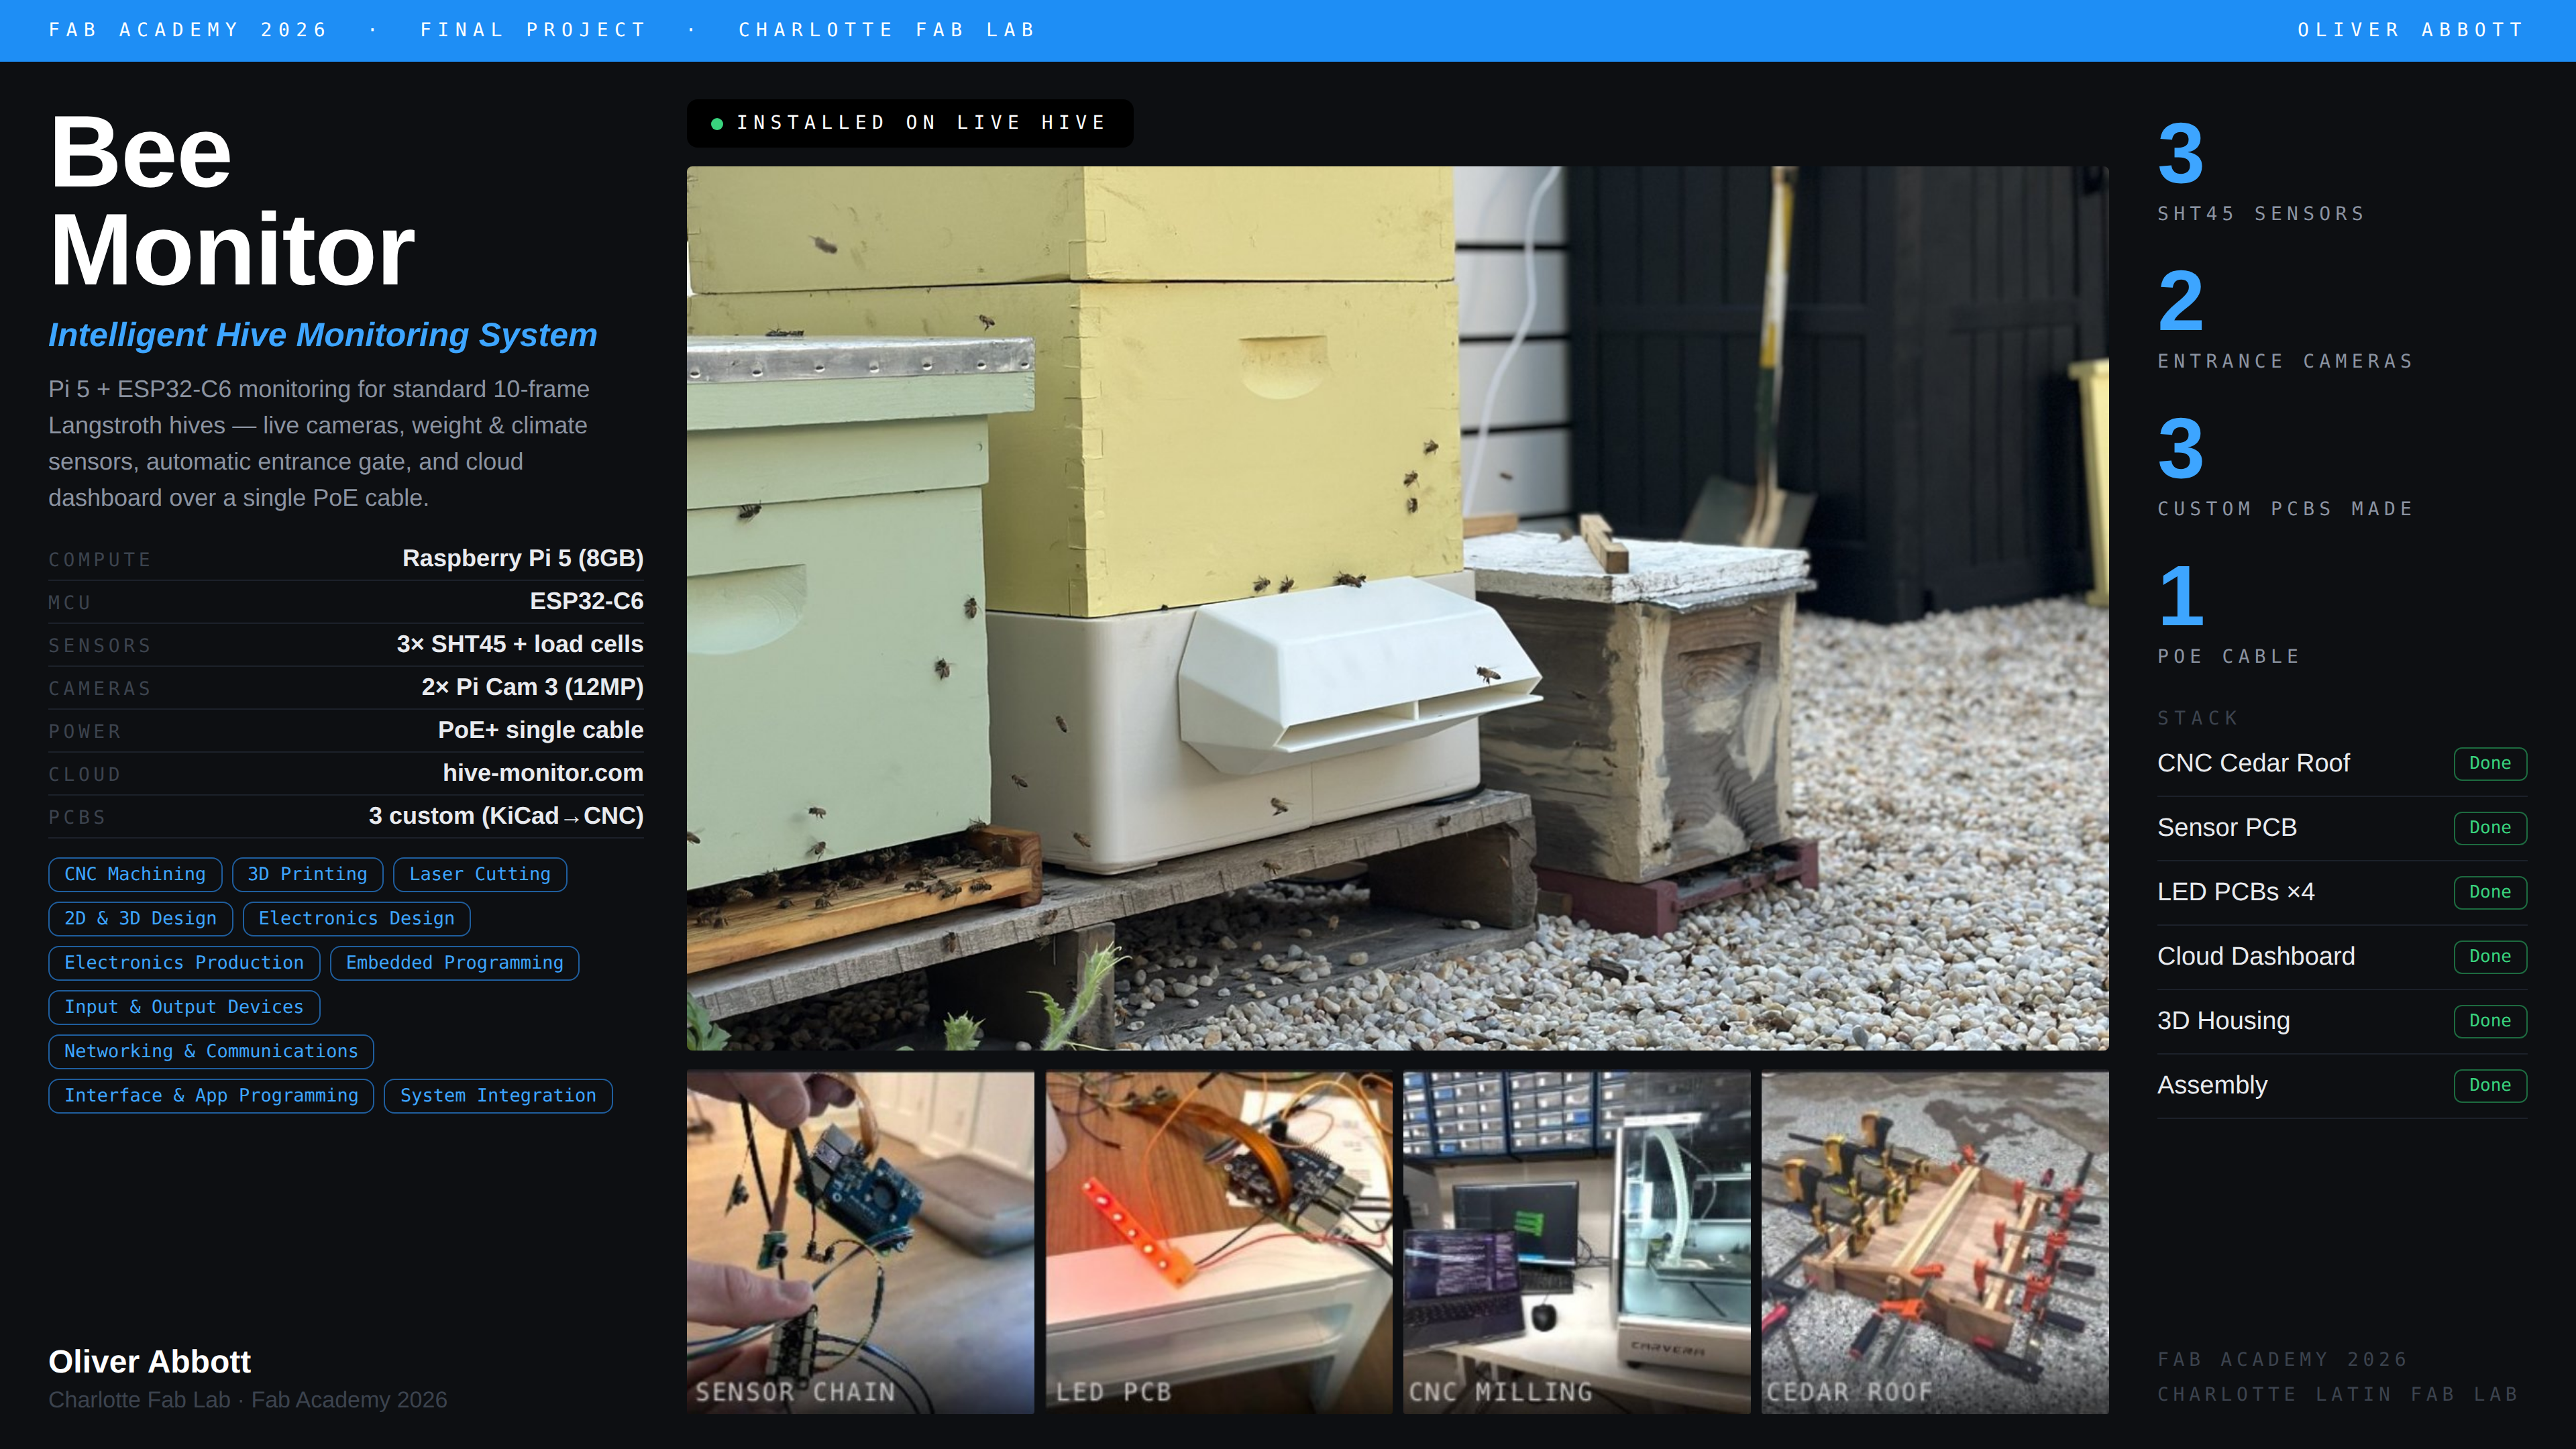2576x1449 pixels.
Task: Click the Done badge for 3D Housing
Action: pos(2490,1021)
